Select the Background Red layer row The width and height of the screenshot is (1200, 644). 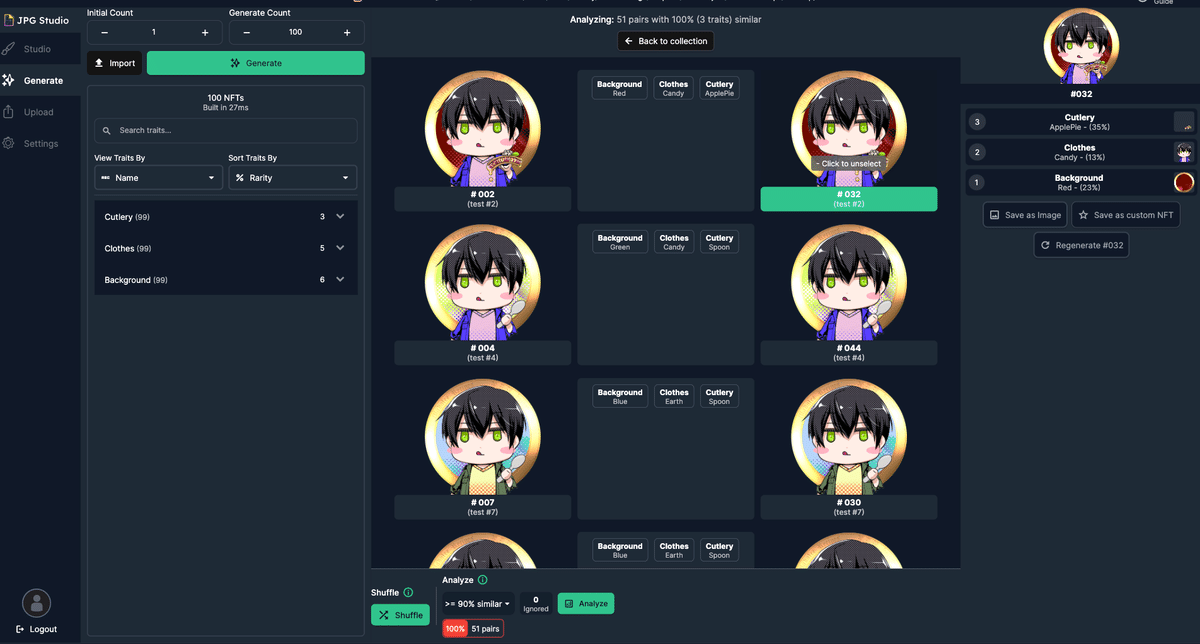click(1080, 182)
